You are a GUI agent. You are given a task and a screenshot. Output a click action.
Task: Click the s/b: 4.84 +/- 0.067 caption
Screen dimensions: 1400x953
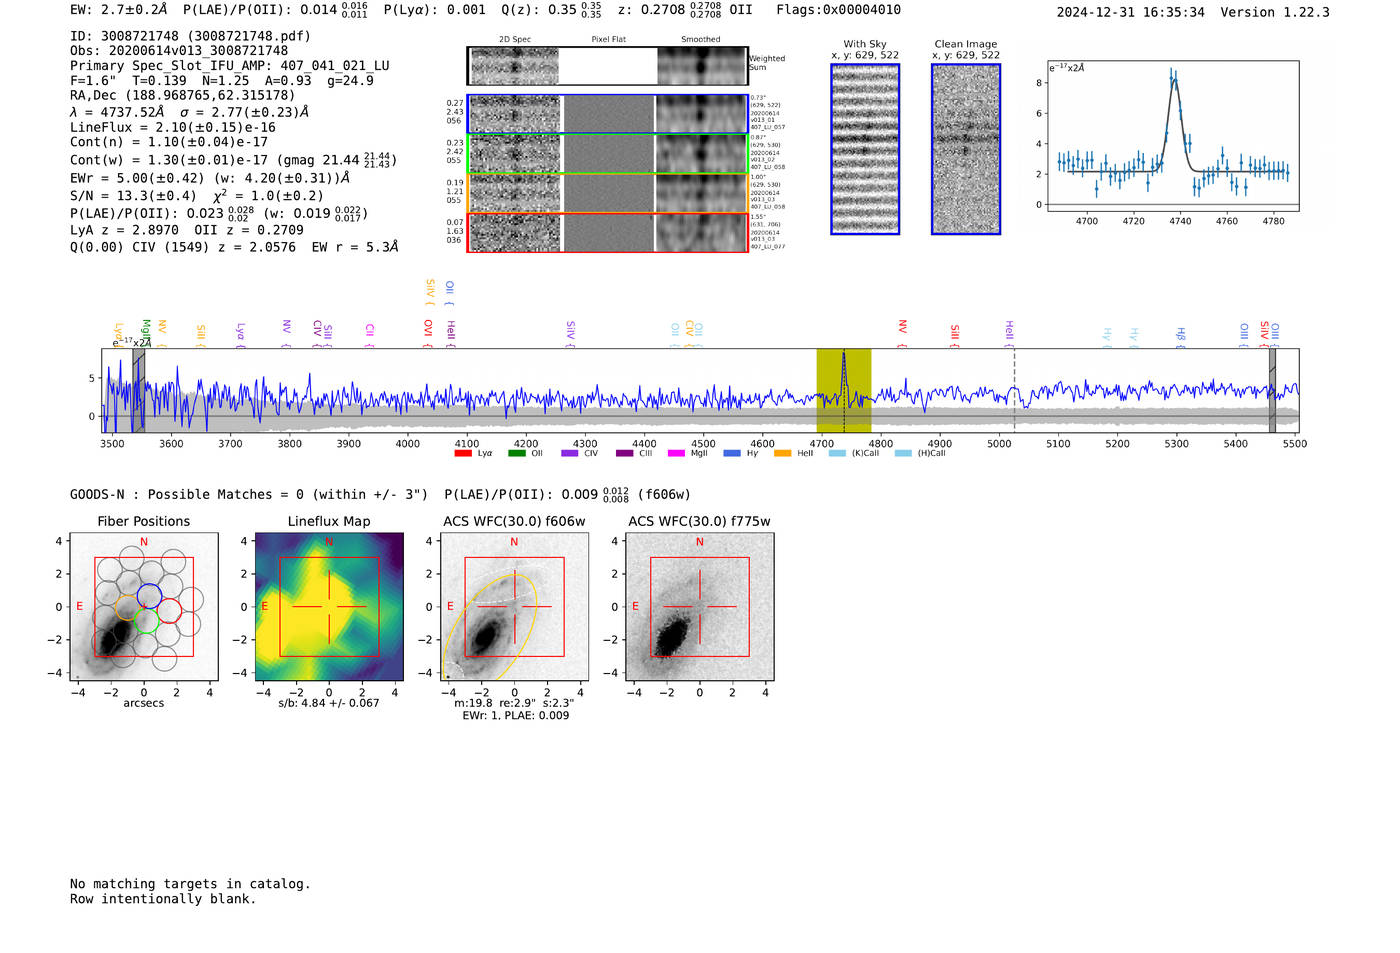(x=329, y=703)
